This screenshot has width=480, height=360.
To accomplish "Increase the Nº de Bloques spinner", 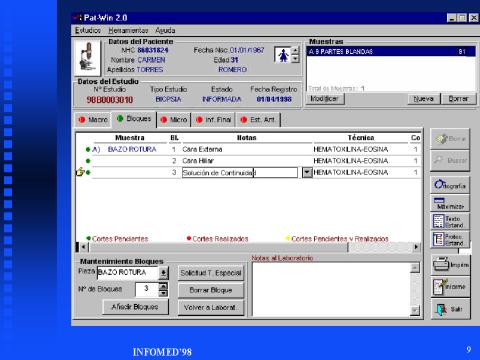I will [x=163, y=286].
